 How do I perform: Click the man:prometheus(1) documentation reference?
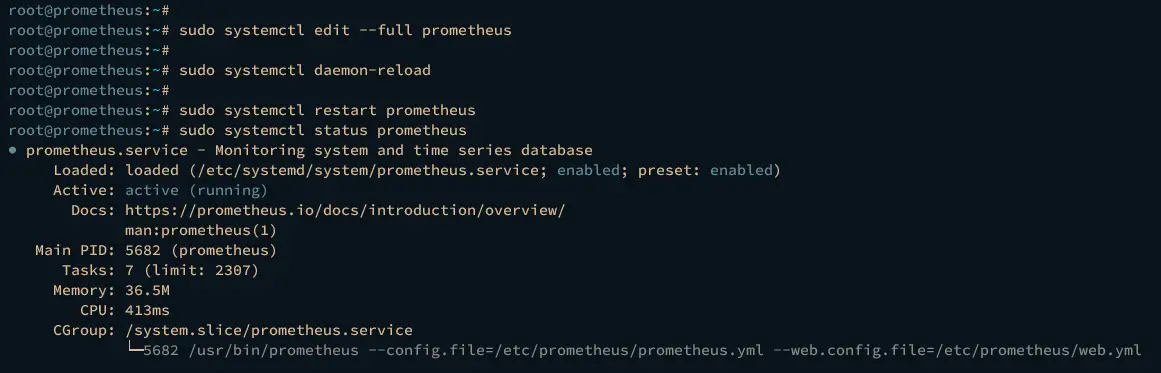tap(201, 230)
